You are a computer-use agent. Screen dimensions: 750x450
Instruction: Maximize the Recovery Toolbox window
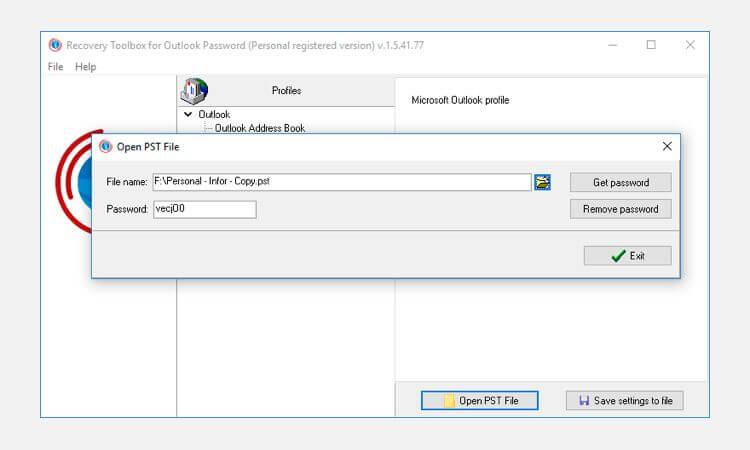click(651, 45)
